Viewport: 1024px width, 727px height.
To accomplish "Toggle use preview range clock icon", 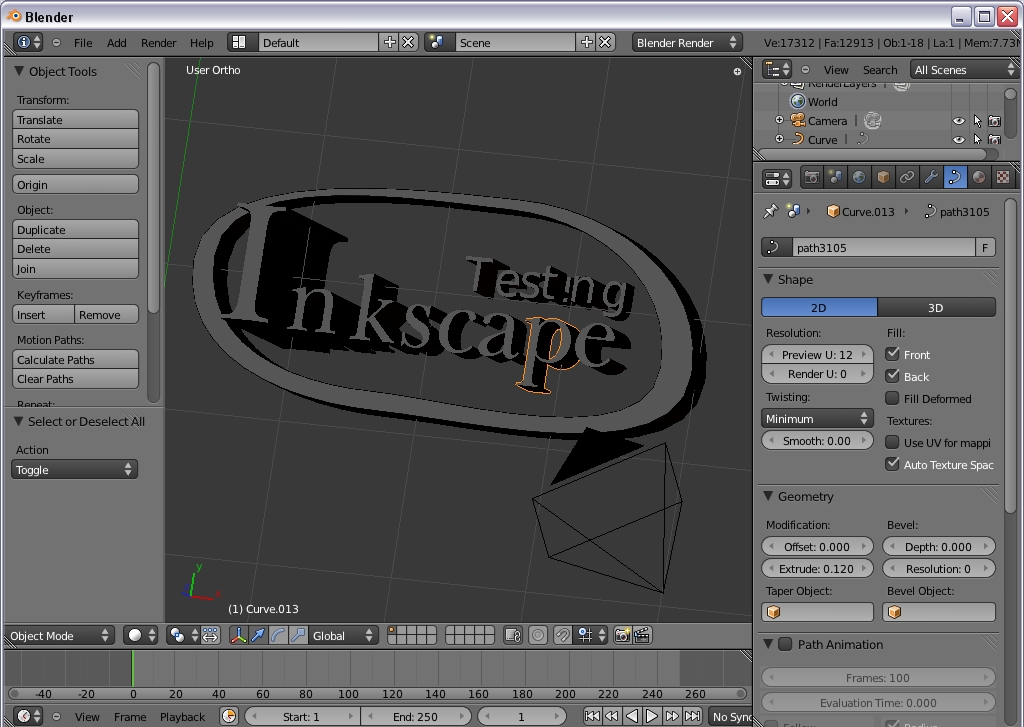I will (x=229, y=717).
